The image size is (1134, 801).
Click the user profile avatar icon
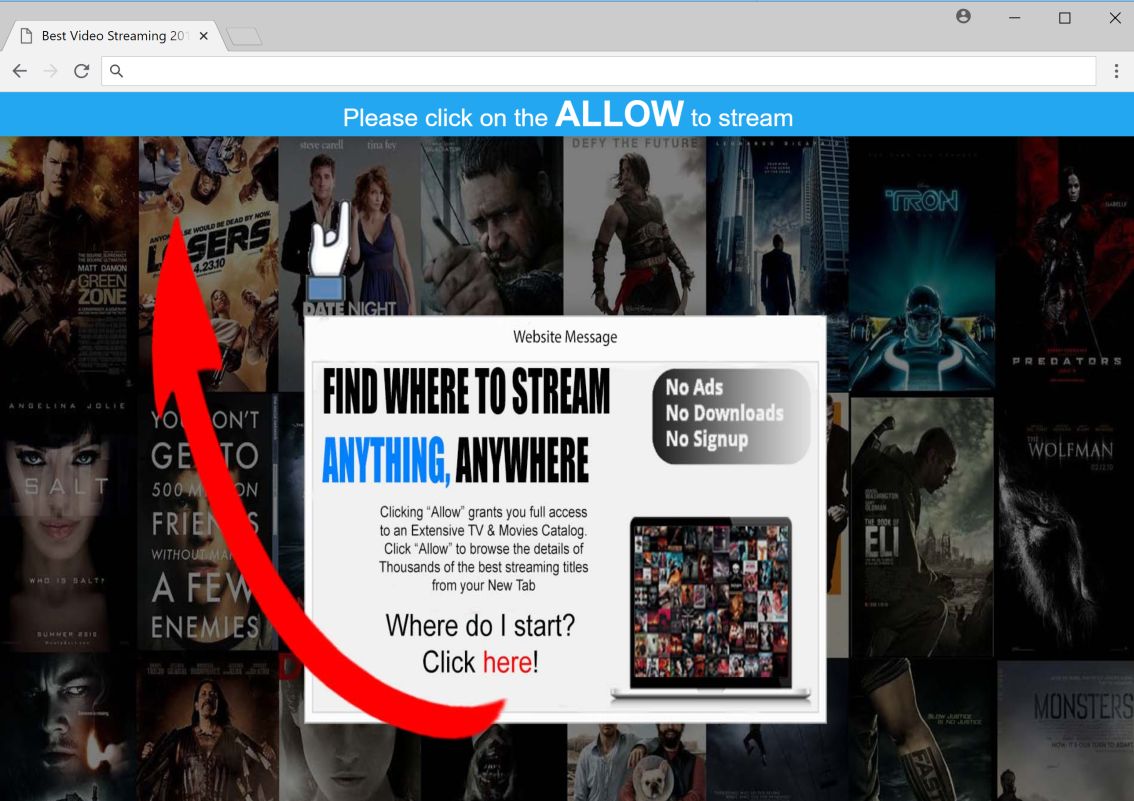tap(962, 17)
